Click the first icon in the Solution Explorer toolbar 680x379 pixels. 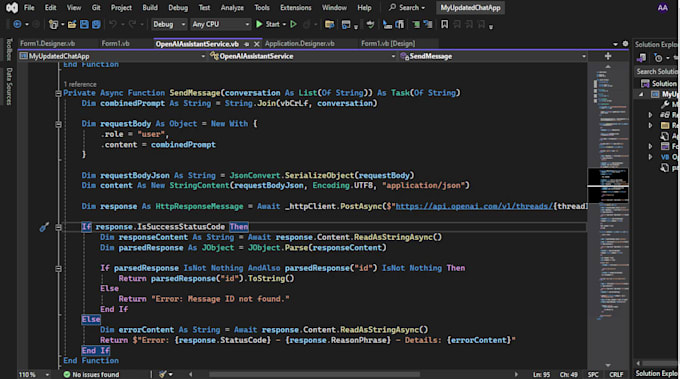click(641, 58)
